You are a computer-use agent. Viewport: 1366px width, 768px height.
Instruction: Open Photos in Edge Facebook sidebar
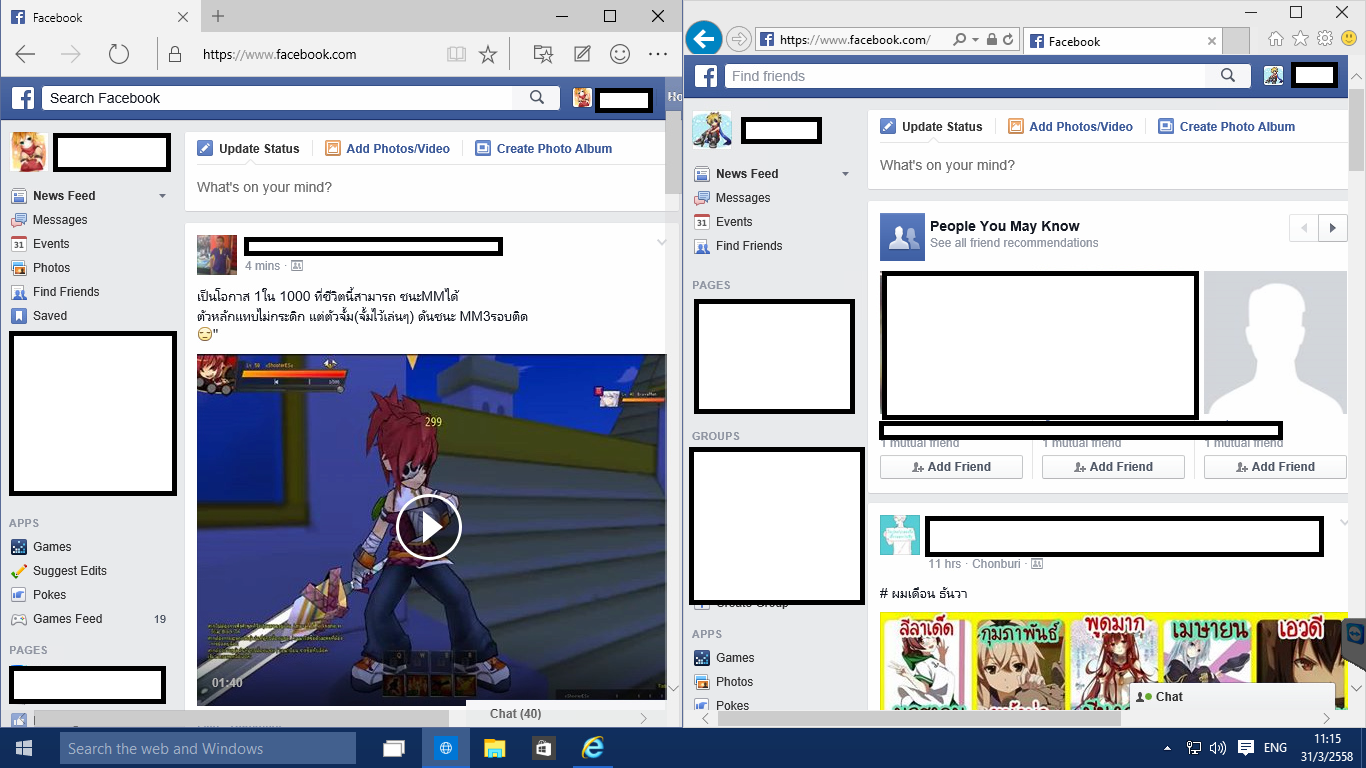pyautogui.click(x=51, y=268)
